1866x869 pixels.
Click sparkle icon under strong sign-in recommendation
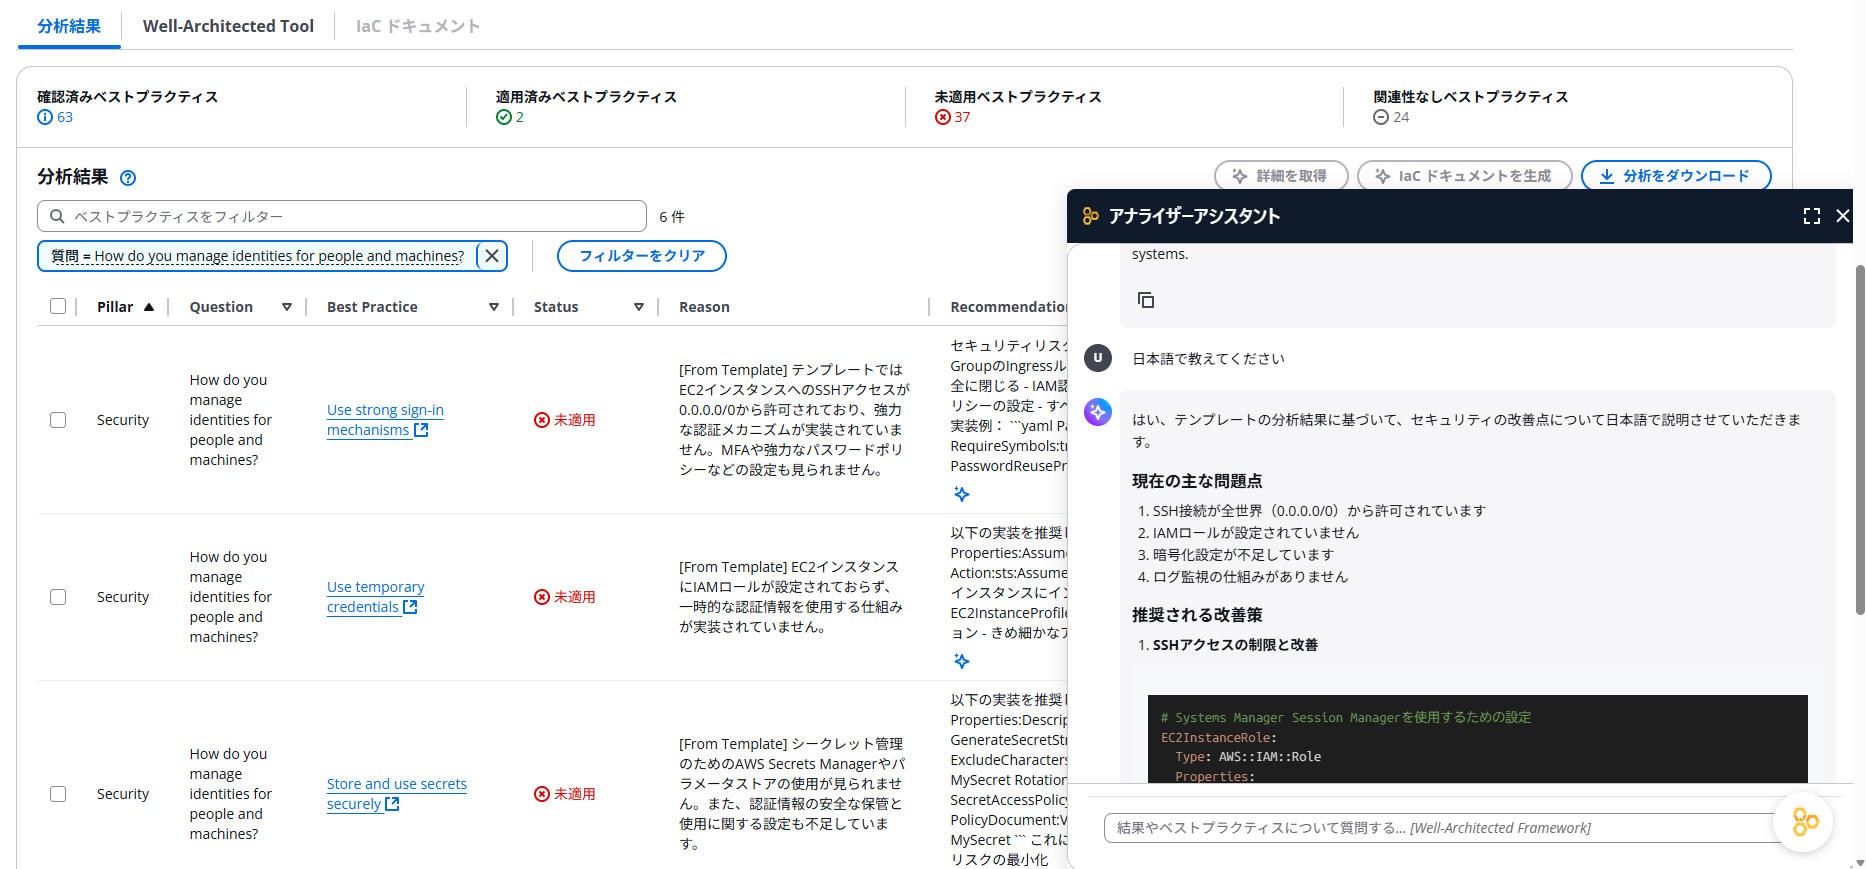[x=961, y=494]
